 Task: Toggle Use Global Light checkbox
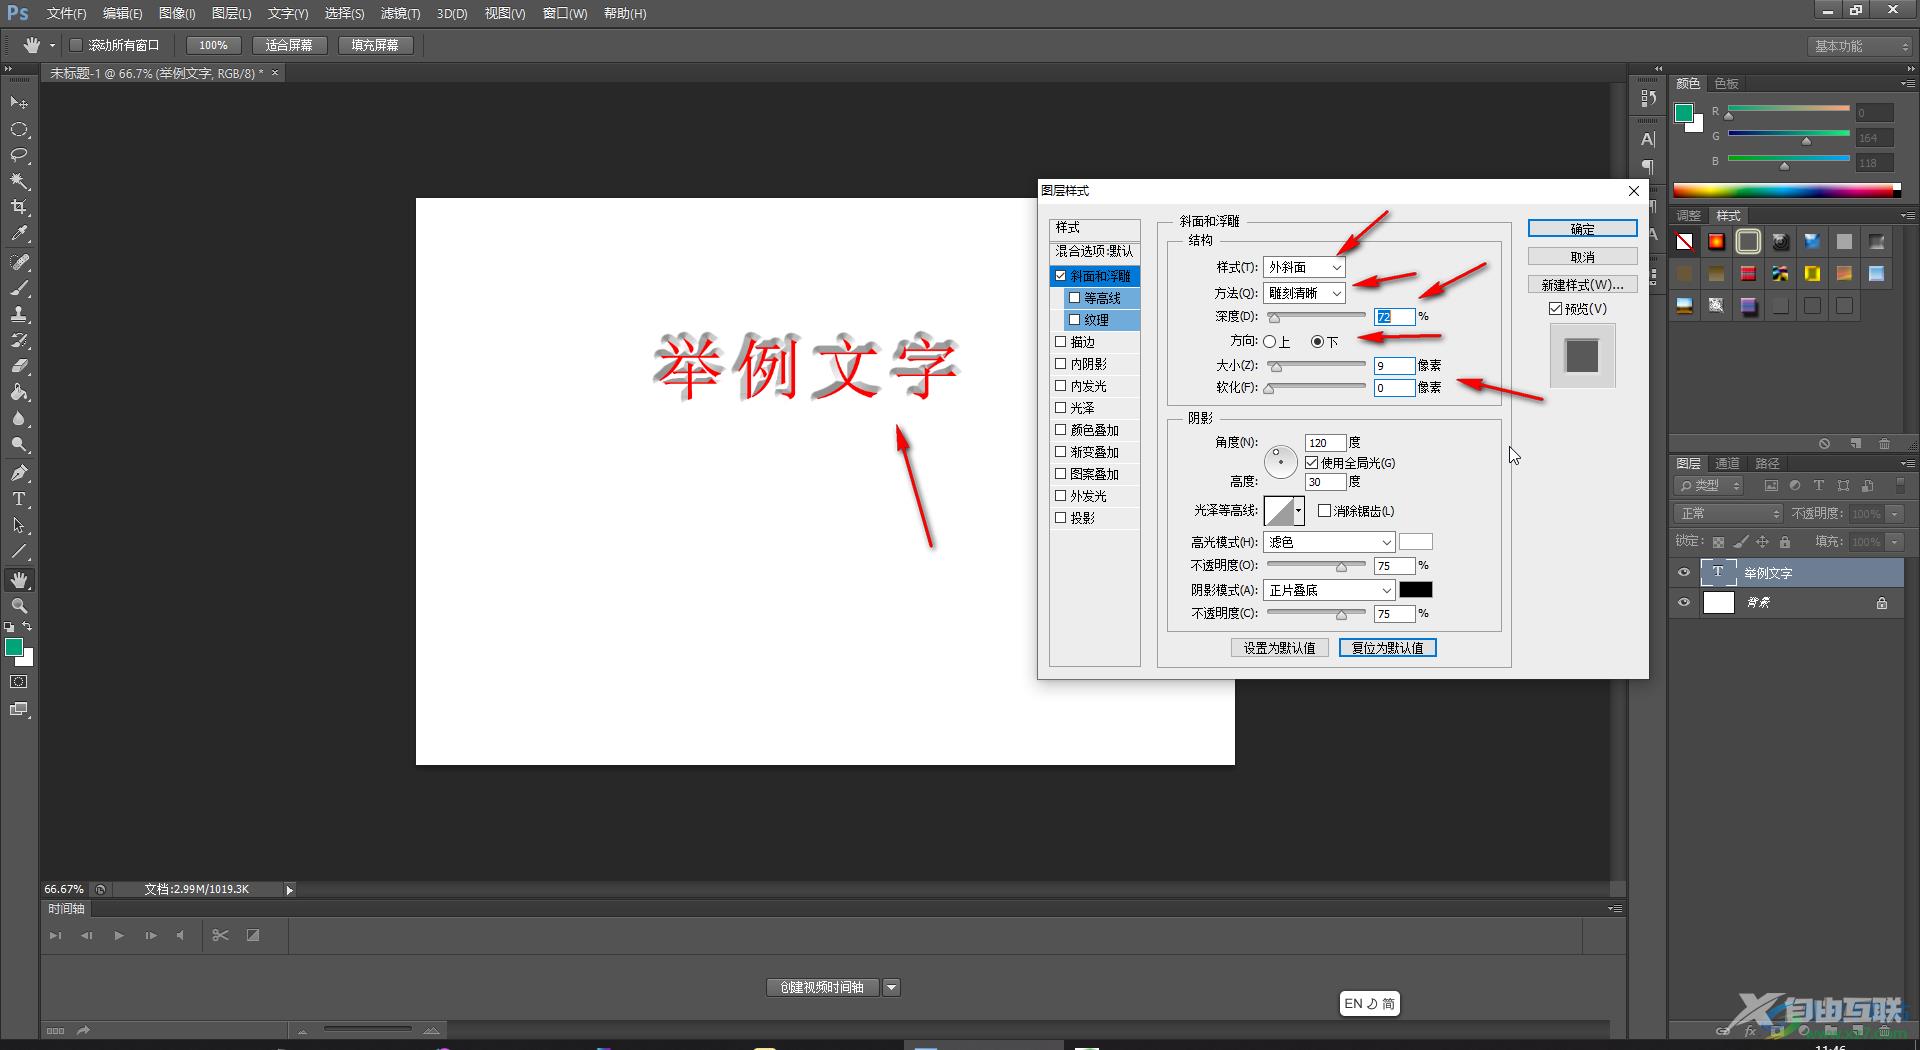(1312, 463)
